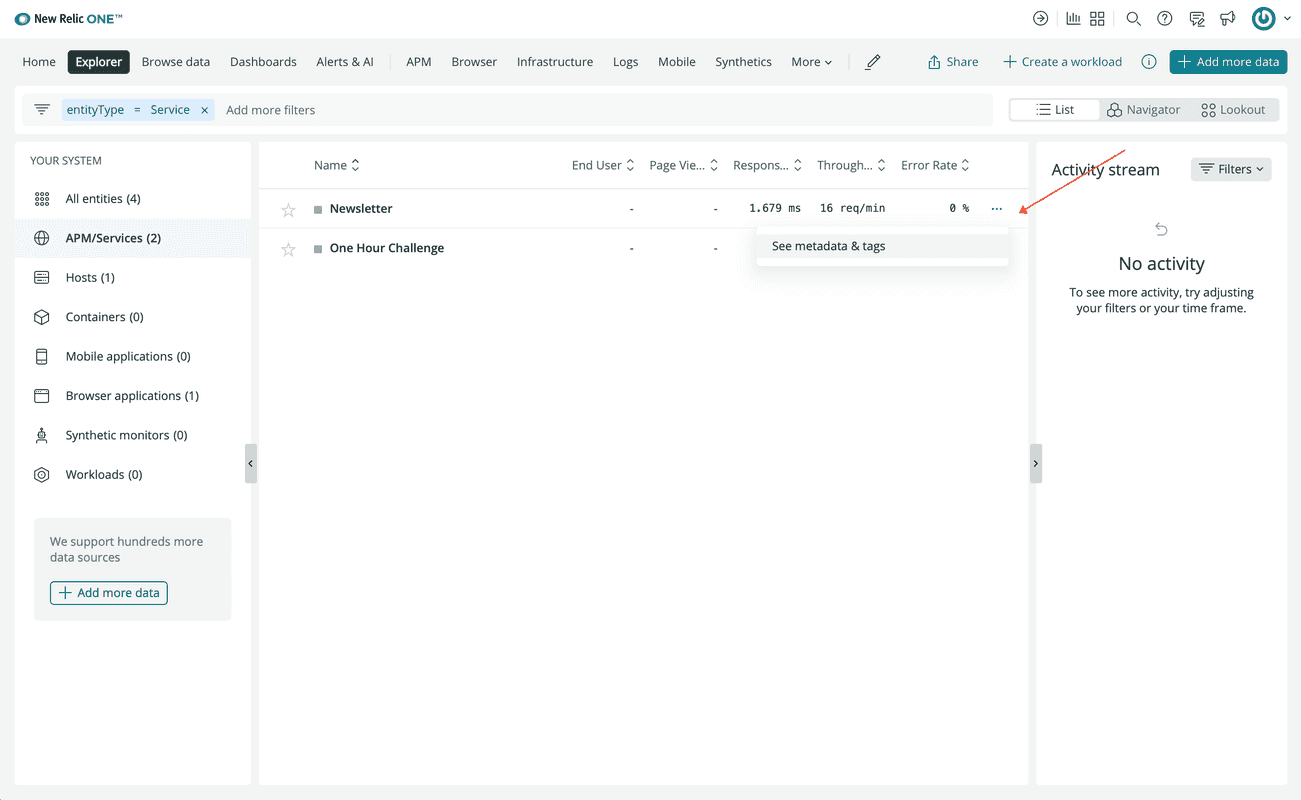1301x800 pixels.
Task: Open the chart builder bar-chart icon
Action: coord(1073,18)
